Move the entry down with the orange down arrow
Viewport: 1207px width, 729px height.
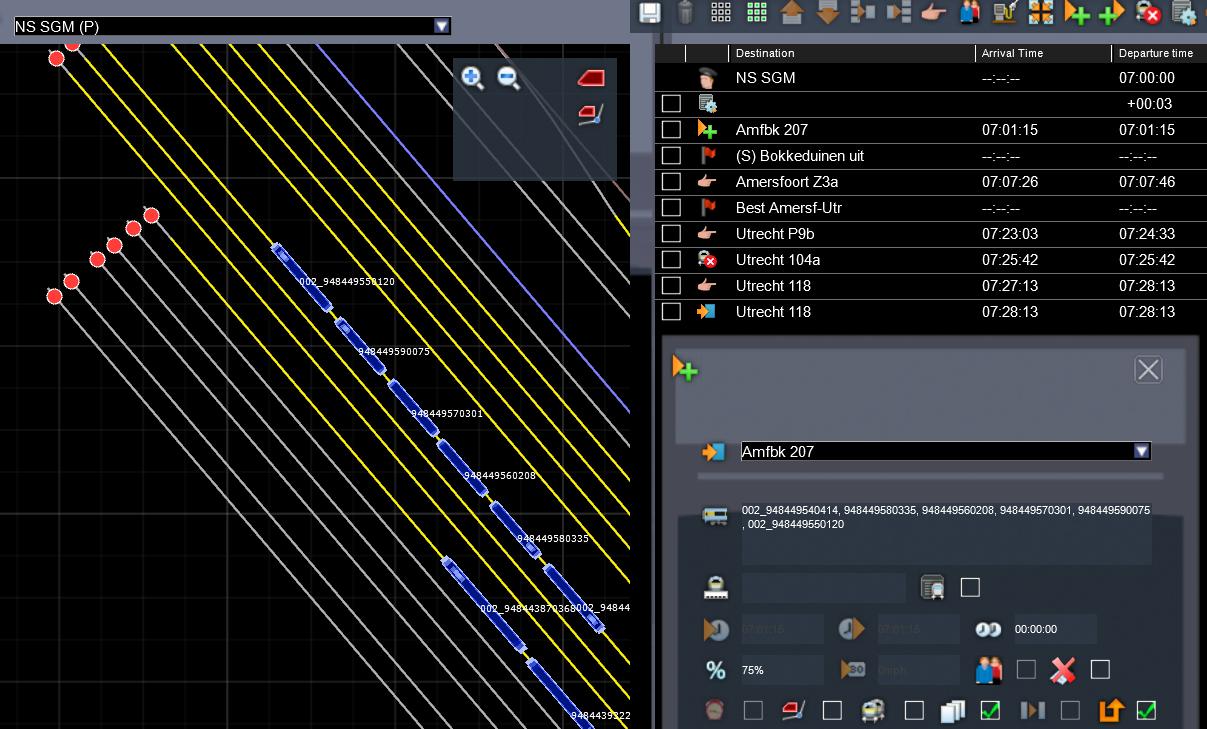(827, 12)
